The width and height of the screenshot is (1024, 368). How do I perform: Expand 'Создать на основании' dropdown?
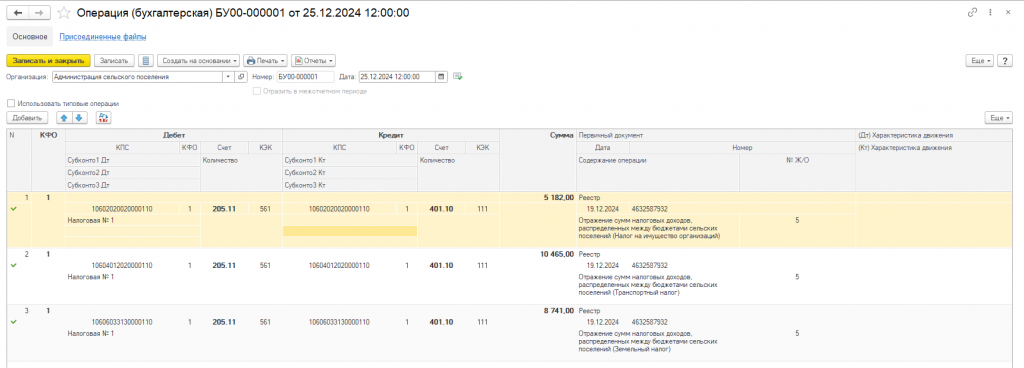pos(199,61)
